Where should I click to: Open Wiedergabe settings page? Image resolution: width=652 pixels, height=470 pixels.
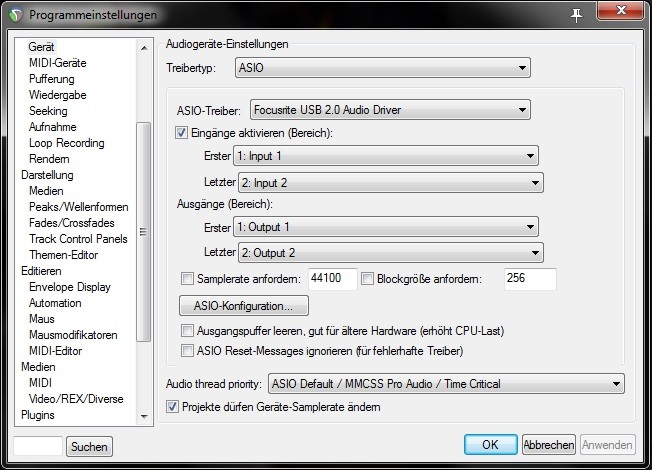(x=58, y=95)
